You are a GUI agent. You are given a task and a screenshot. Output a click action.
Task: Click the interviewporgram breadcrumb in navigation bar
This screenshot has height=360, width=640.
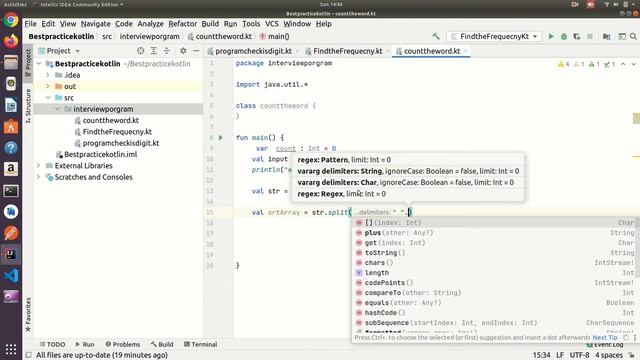point(149,36)
